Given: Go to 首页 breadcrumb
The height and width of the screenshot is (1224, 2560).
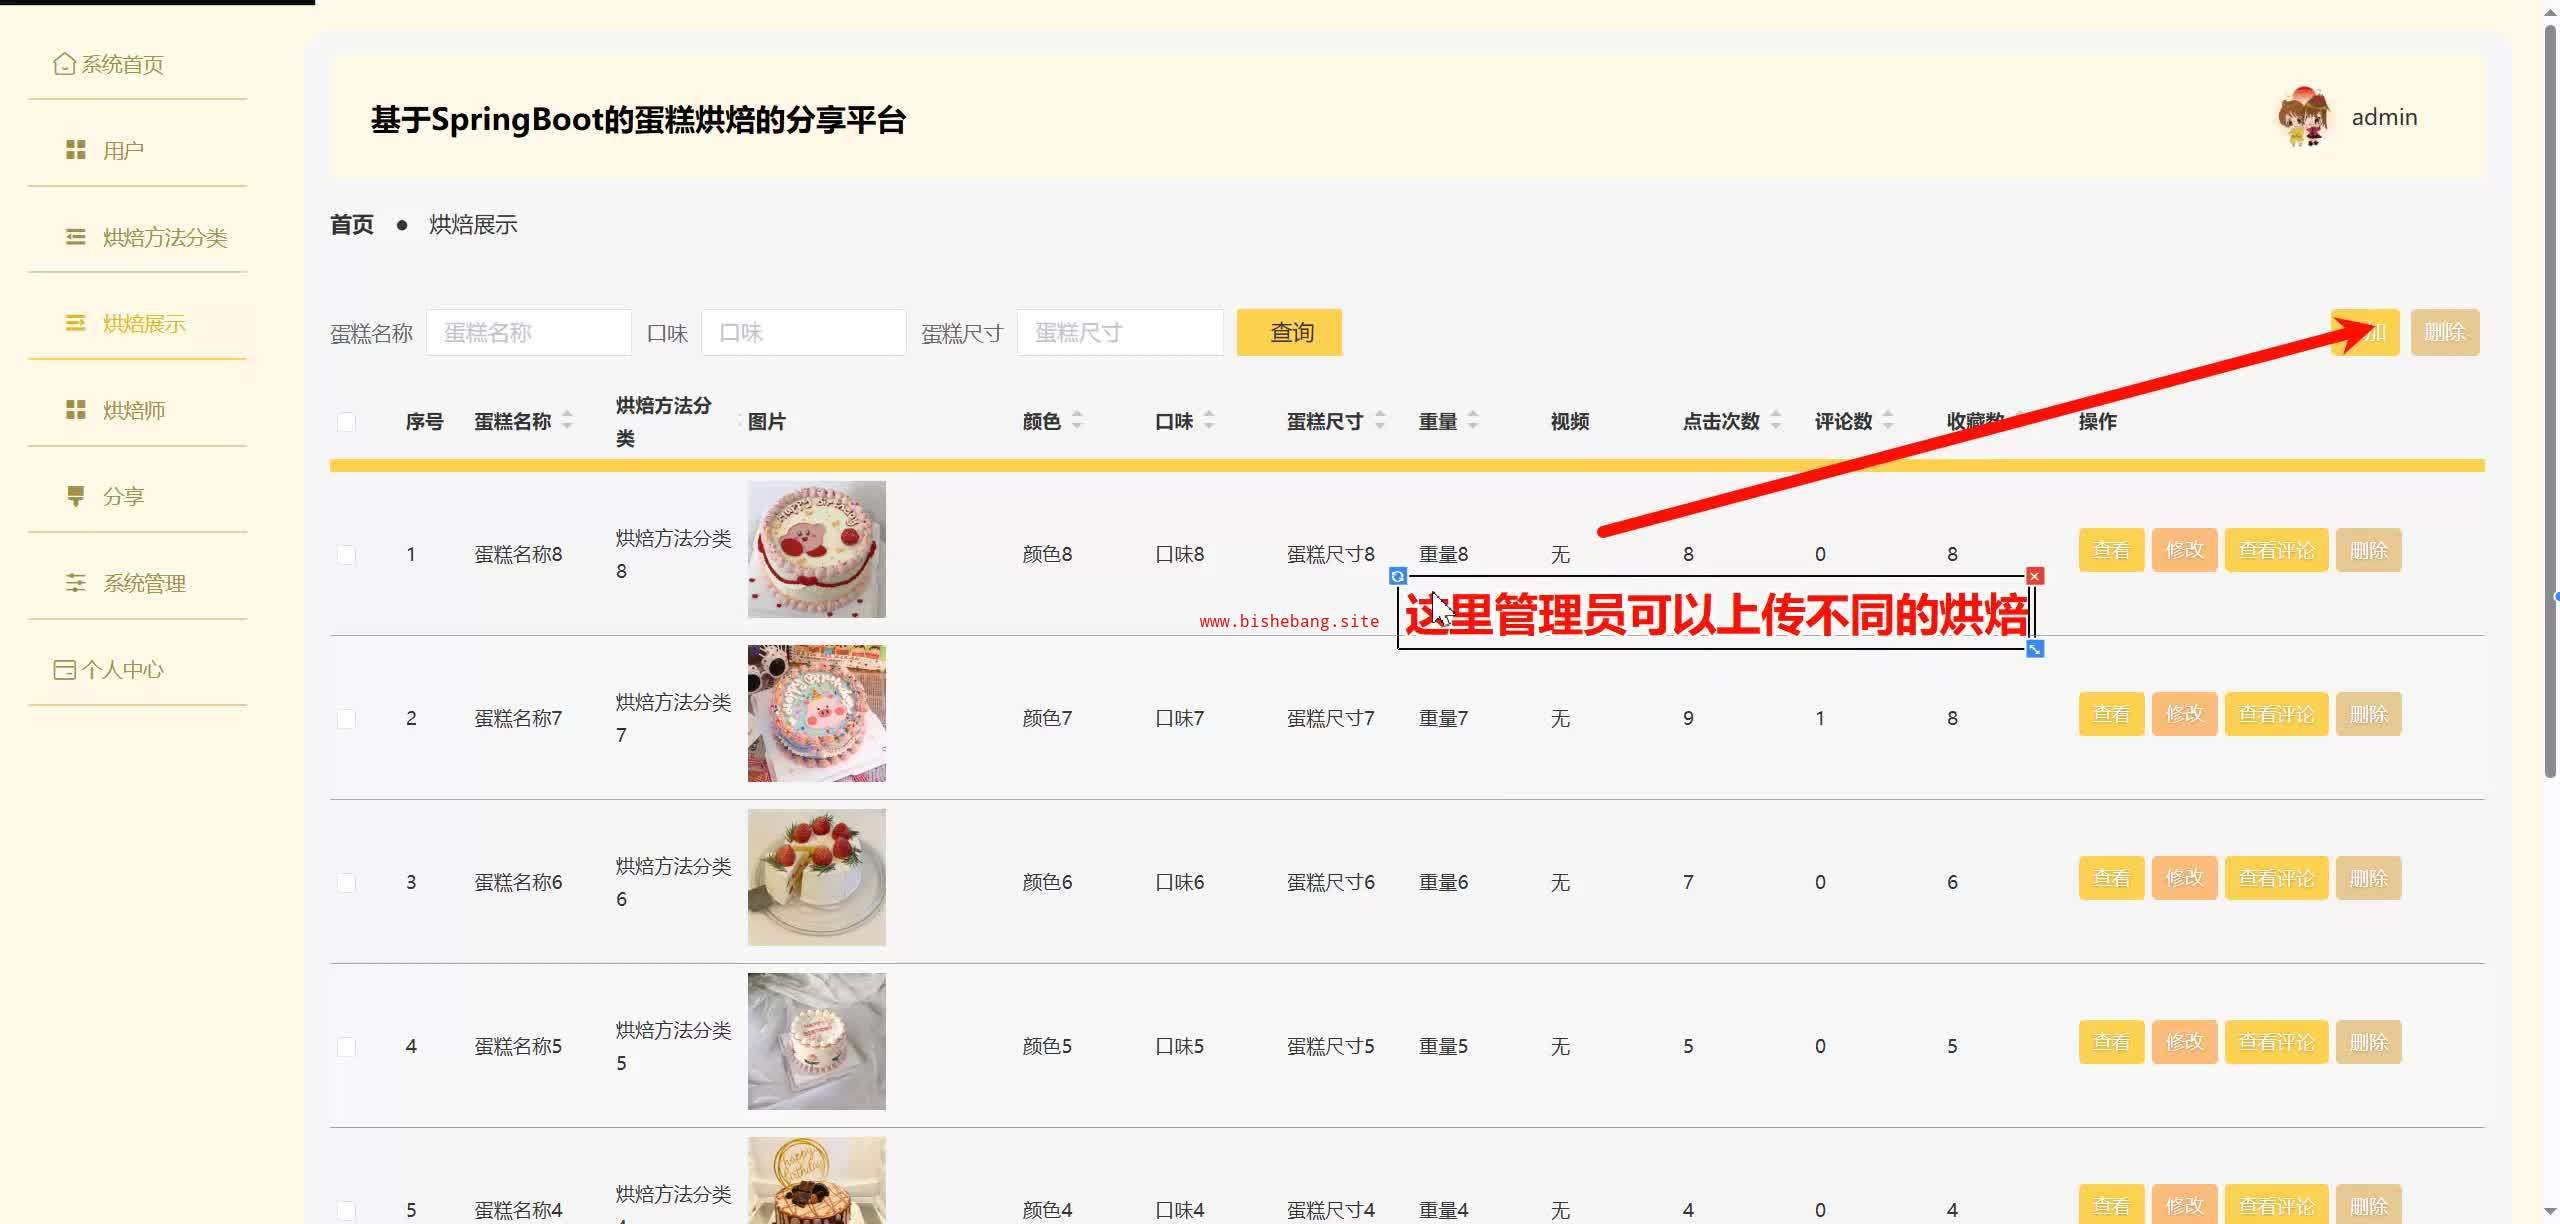Looking at the screenshot, I should 352,225.
